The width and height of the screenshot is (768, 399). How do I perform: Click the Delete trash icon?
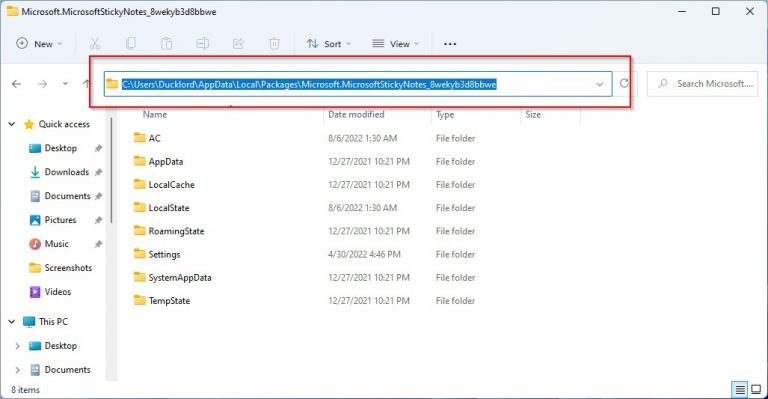point(274,44)
